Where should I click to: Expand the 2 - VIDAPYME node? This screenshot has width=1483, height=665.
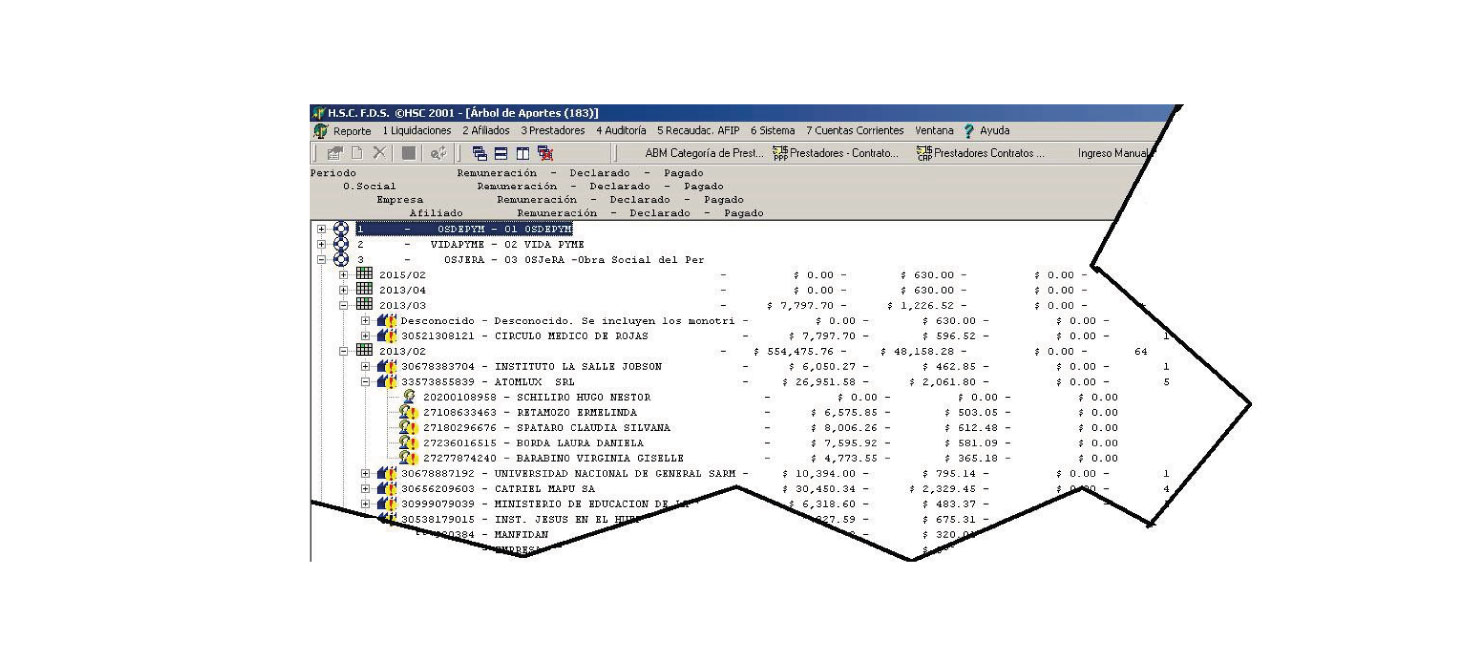pos(322,244)
